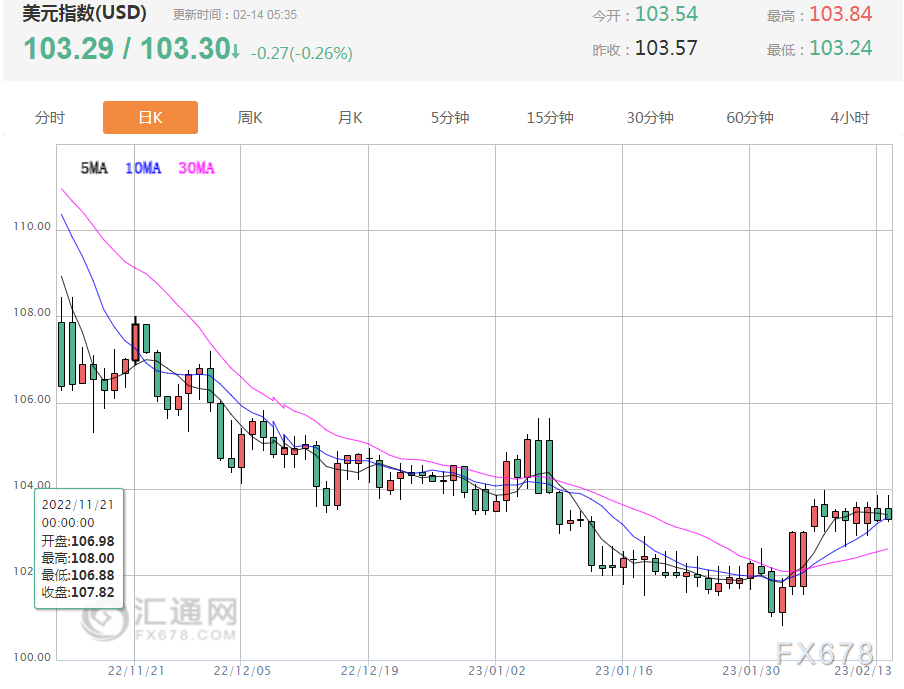Switch to the 4小时 chart tab

click(x=848, y=117)
